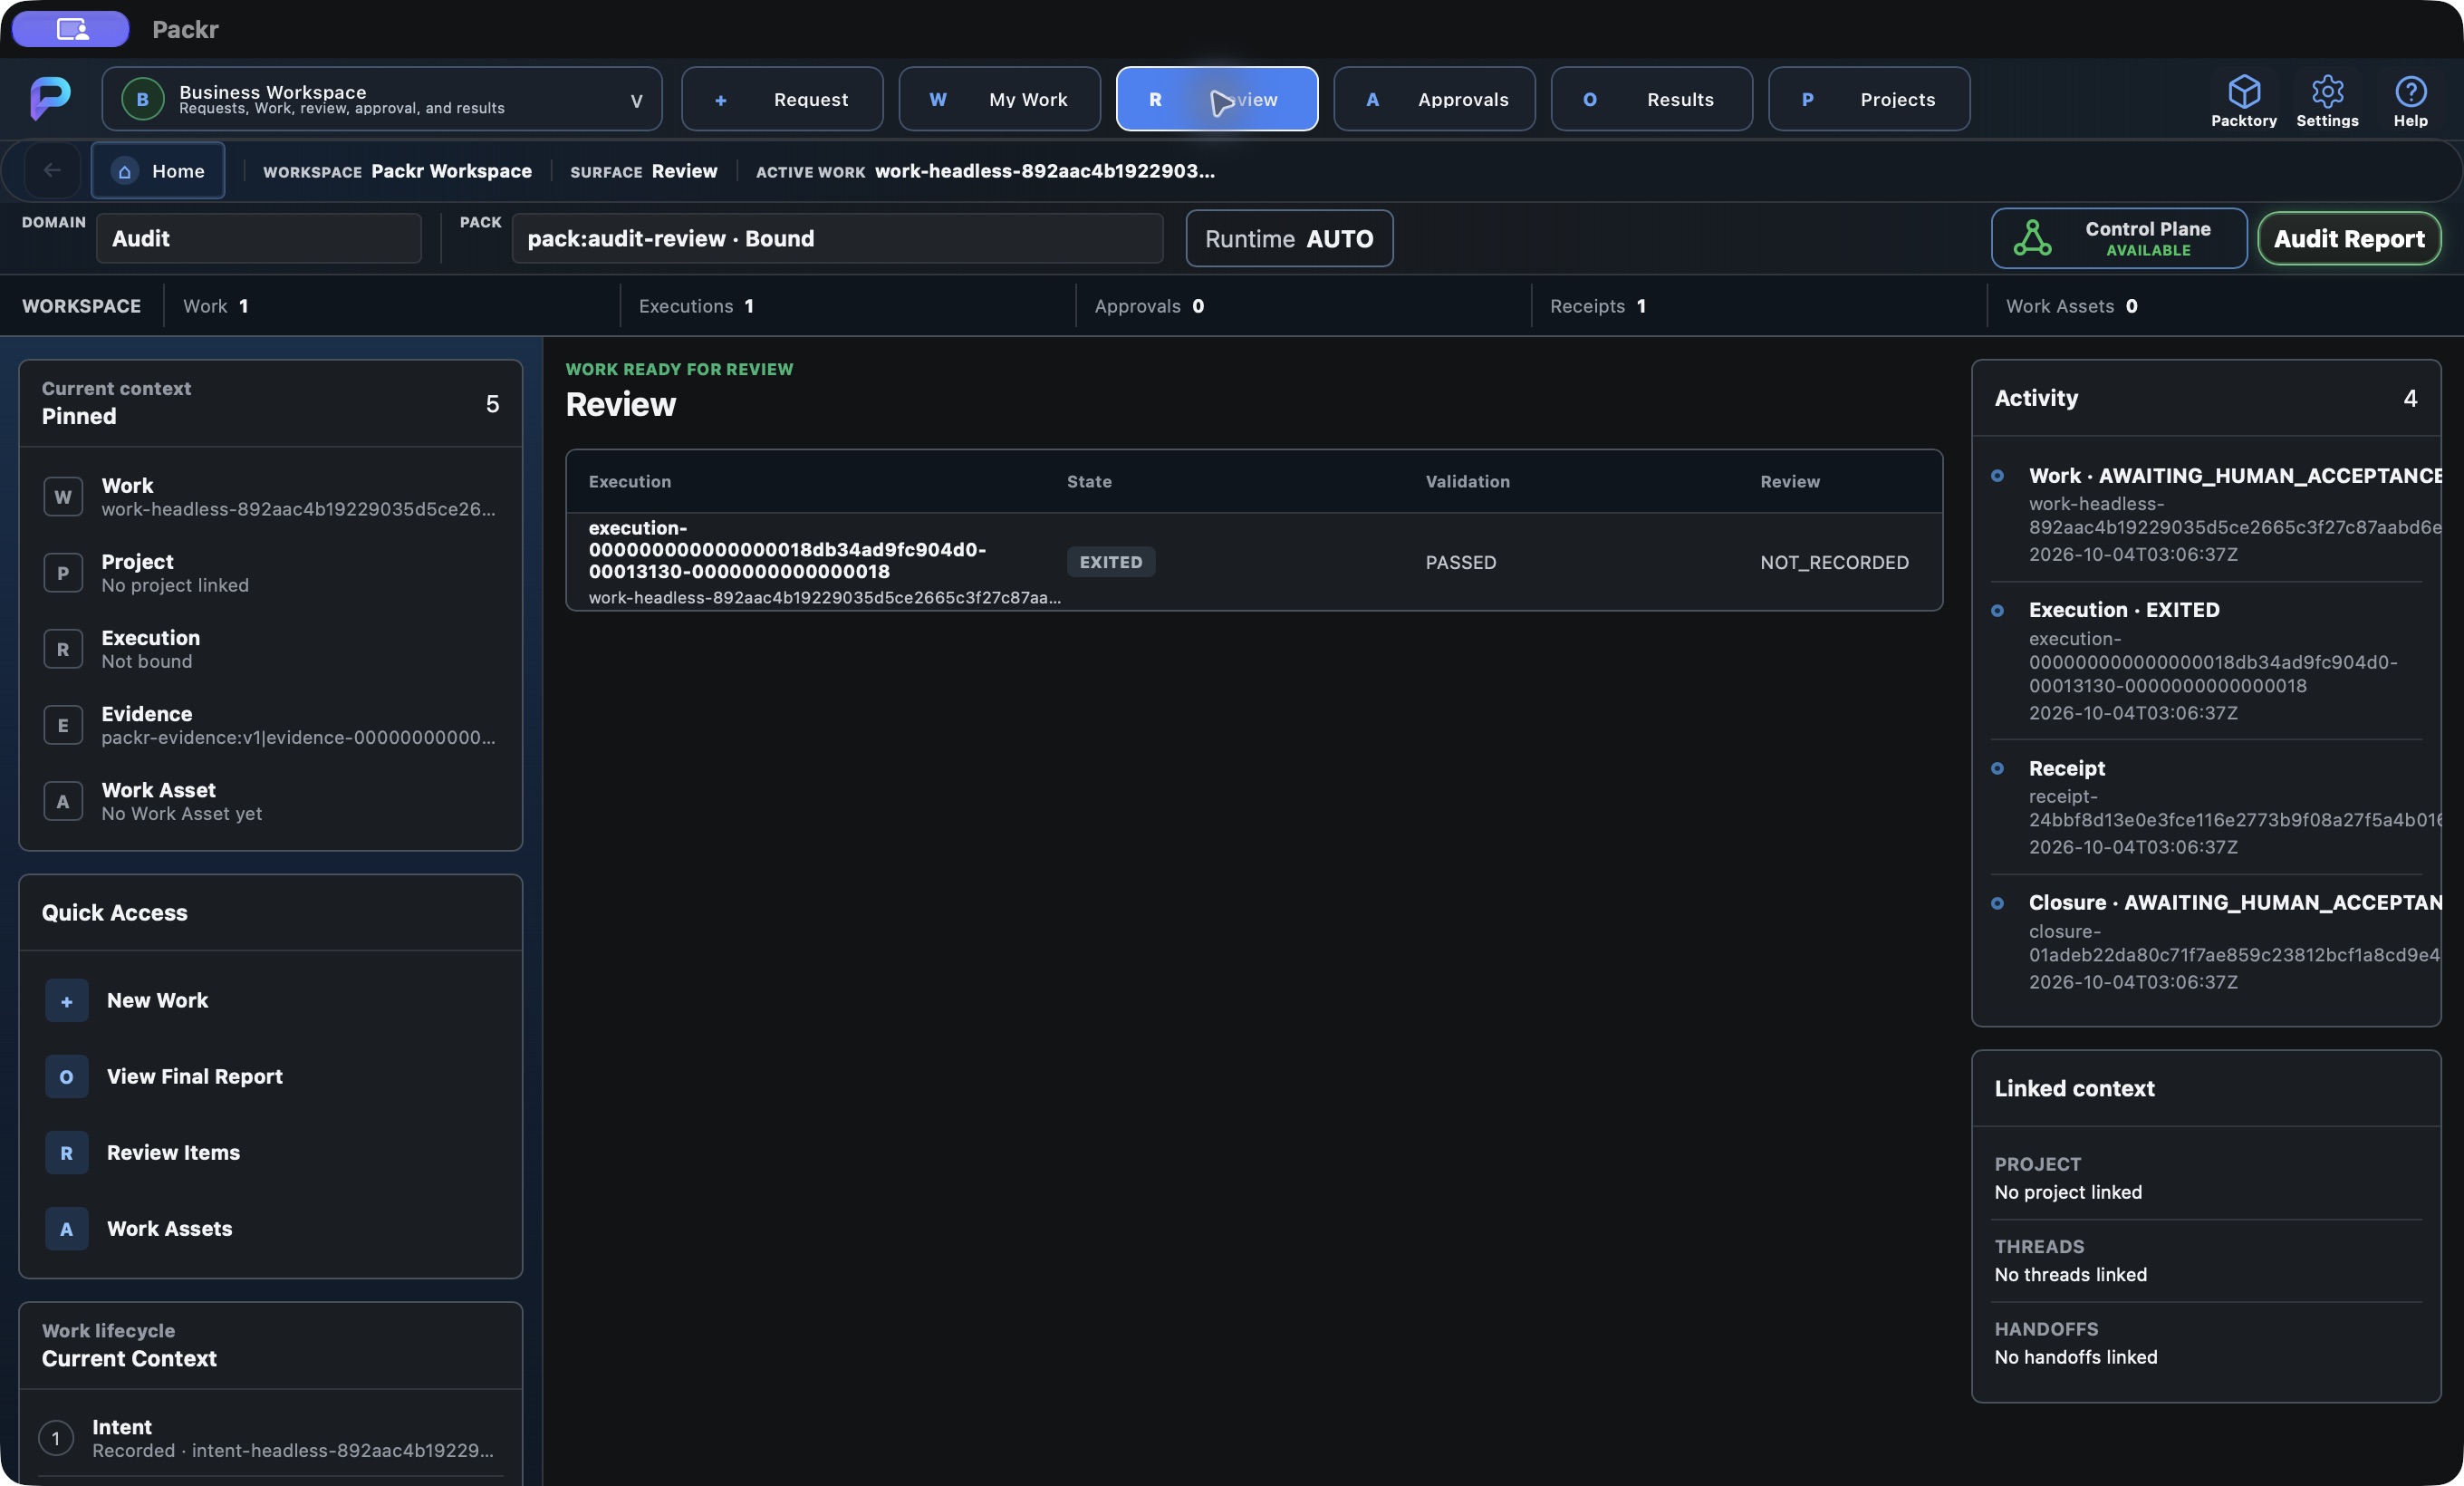The image size is (2464, 1486).
Task: Go to Home in breadcrumb
Action: (158, 171)
